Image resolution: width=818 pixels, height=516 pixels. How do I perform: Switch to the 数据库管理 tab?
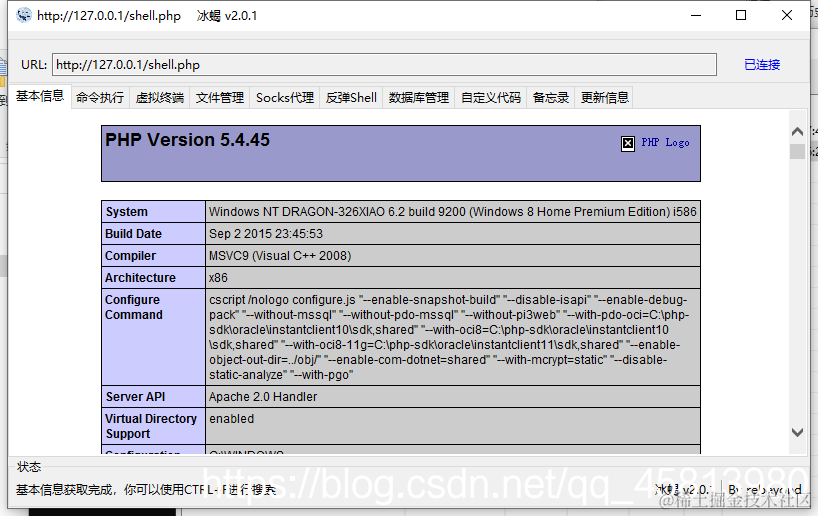click(419, 98)
